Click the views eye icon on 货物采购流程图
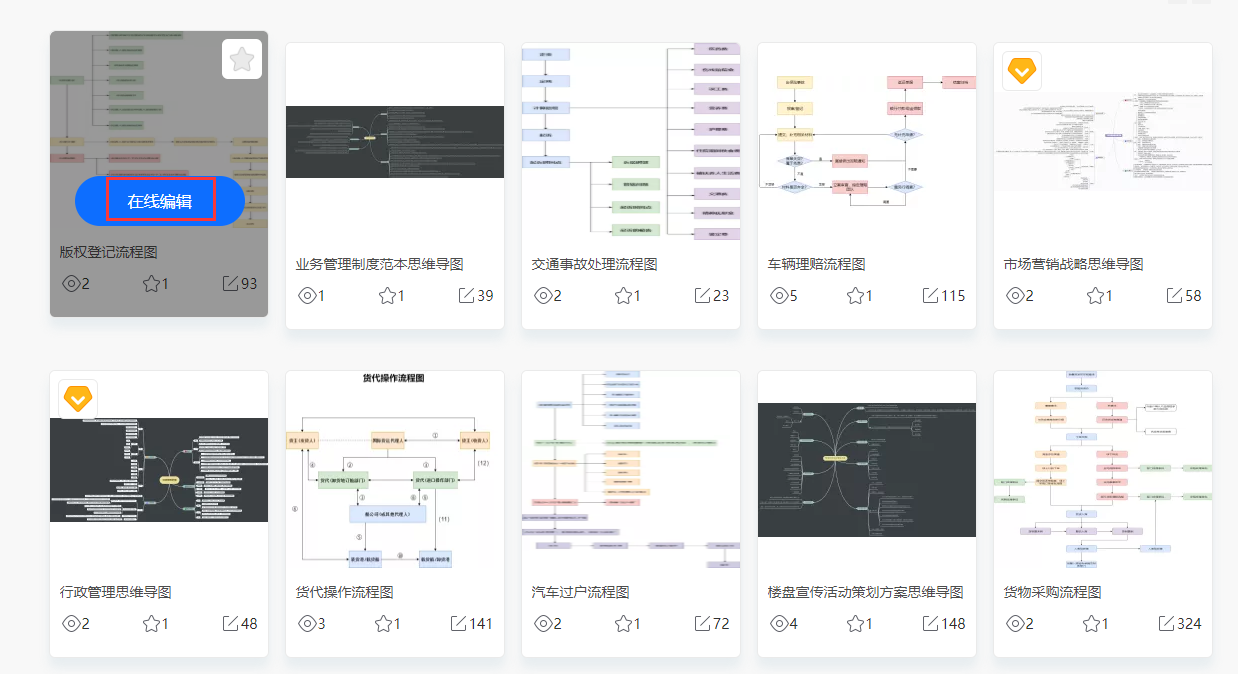This screenshot has width=1238, height=674. point(1015,623)
